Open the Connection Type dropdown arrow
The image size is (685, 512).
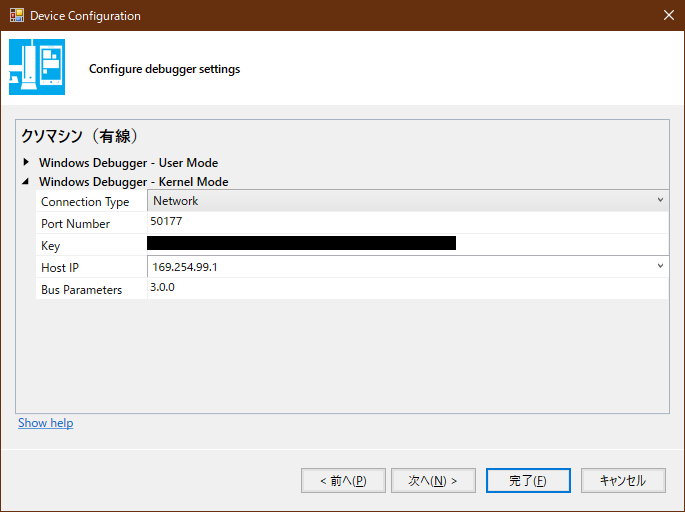(x=660, y=200)
